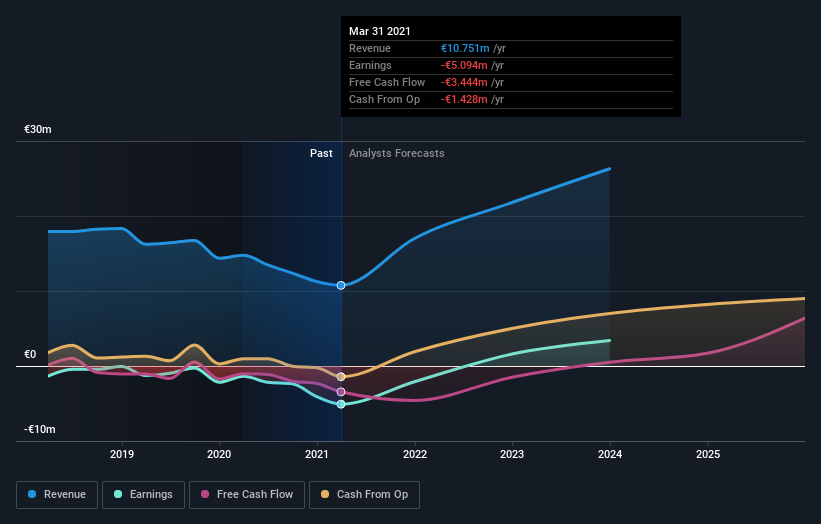821x524 pixels.
Task: Toggle the Cash From Op legend series
Action: (x=364, y=495)
